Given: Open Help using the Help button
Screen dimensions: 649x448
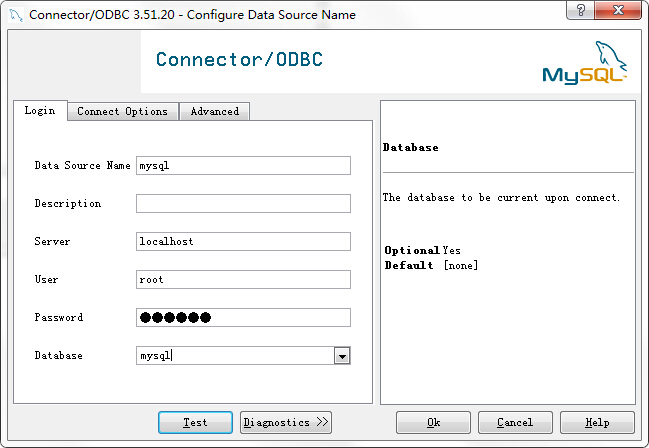Looking at the screenshot, I should [597, 422].
